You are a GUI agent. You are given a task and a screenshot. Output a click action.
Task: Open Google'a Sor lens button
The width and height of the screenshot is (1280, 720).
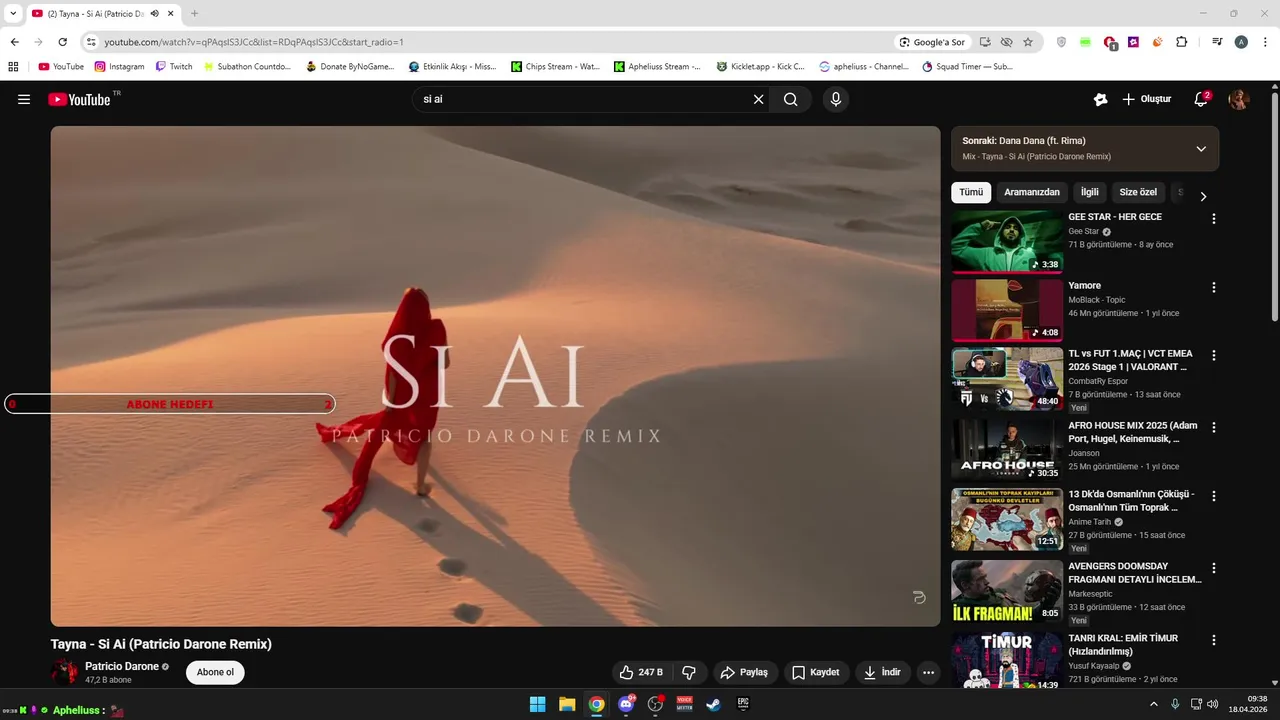click(932, 42)
